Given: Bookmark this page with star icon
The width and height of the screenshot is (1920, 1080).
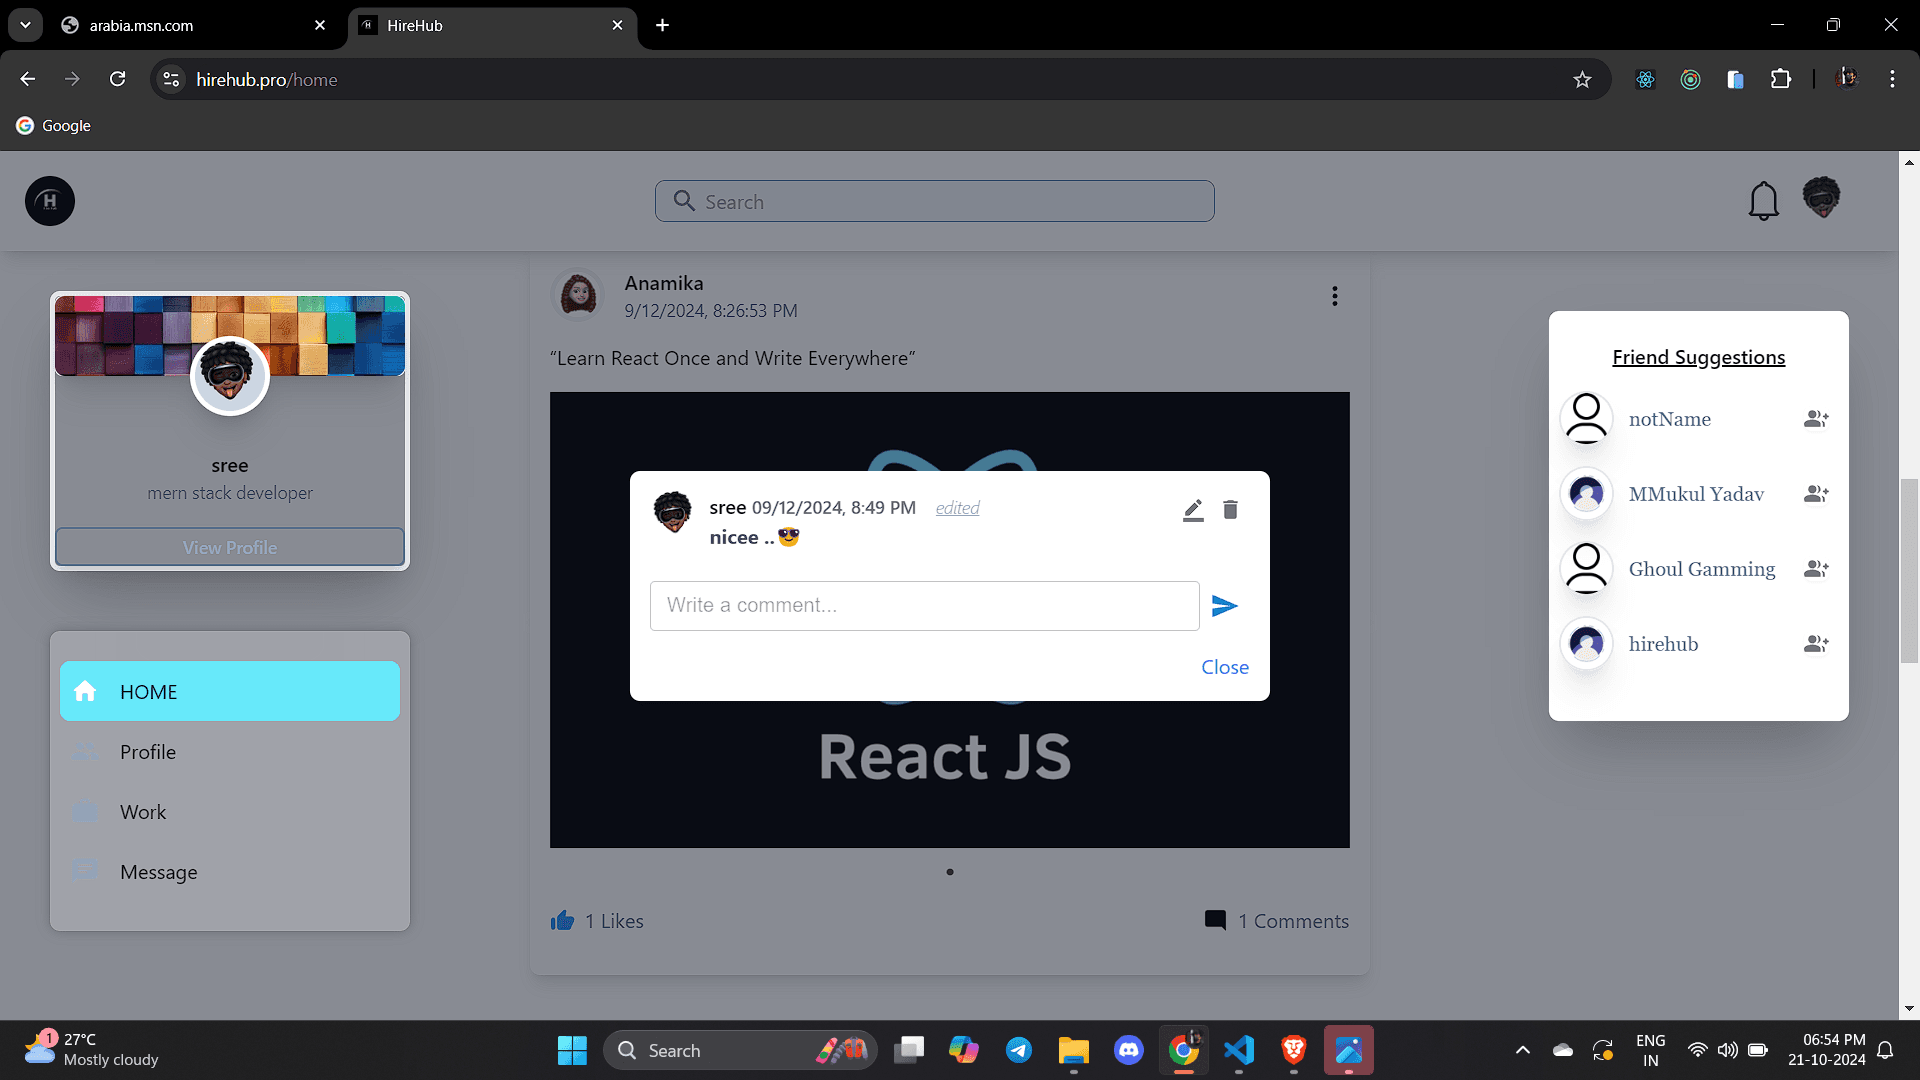Looking at the screenshot, I should click(1582, 79).
